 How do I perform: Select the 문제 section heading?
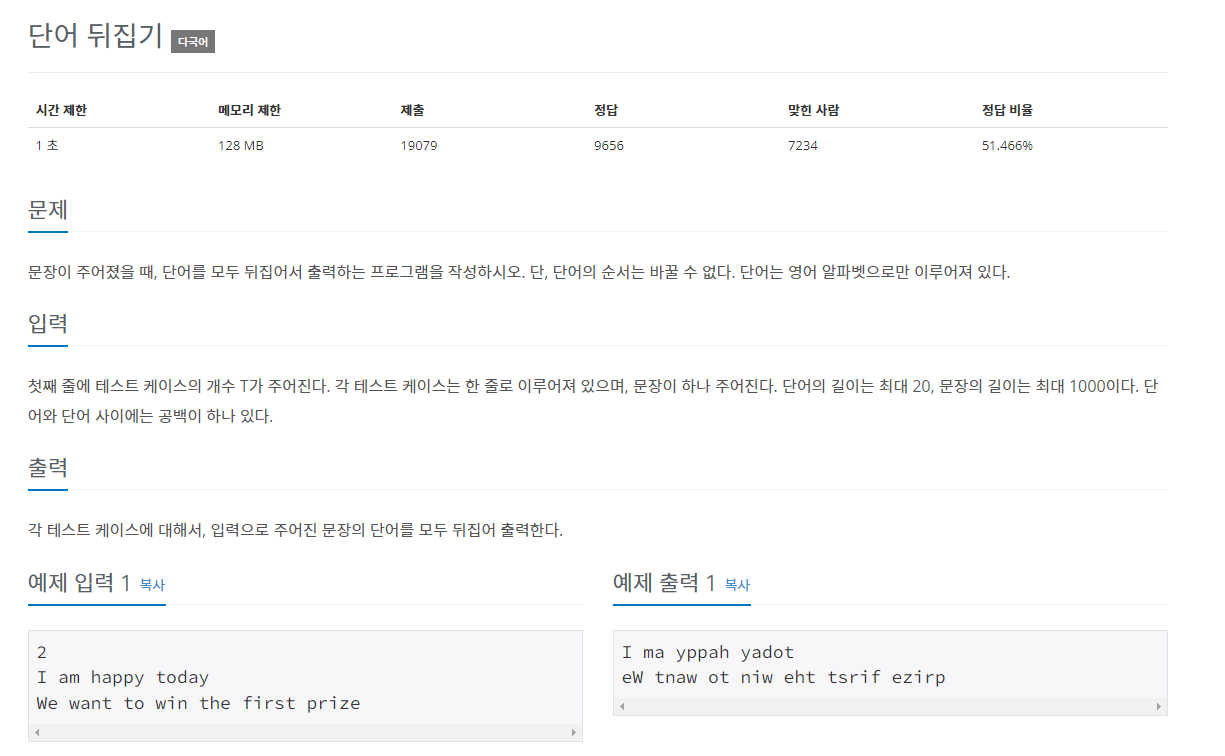coord(48,211)
